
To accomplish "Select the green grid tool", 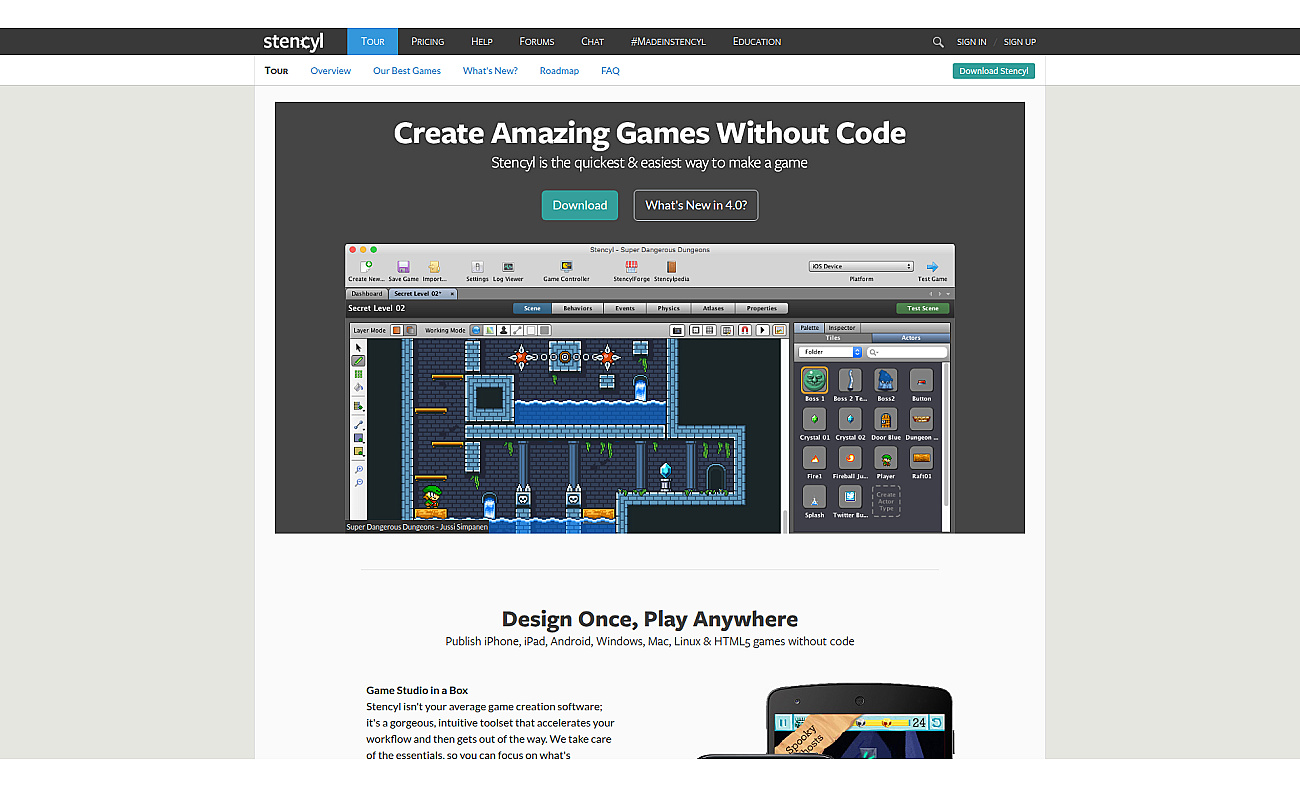I will (x=359, y=374).
